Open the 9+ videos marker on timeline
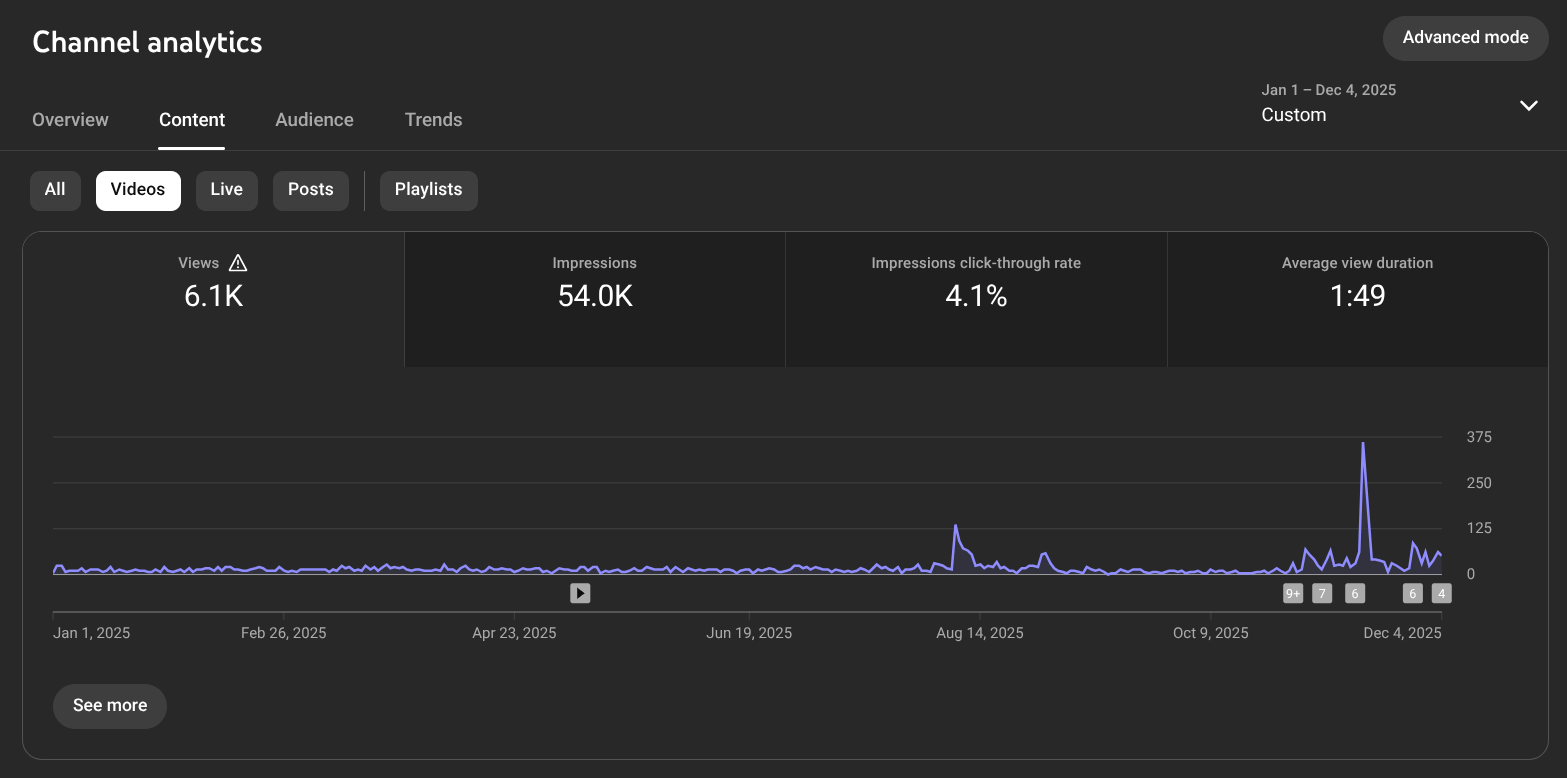The width and height of the screenshot is (1567, 778). coord(1293,593)
